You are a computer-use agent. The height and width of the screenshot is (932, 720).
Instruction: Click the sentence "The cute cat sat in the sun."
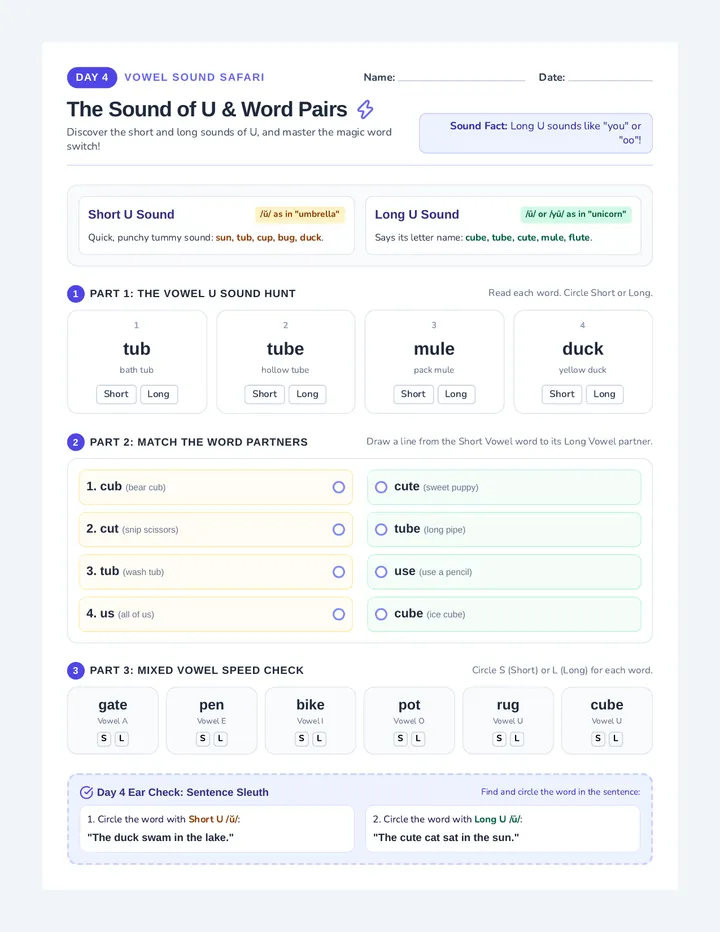tap(446, 837)
